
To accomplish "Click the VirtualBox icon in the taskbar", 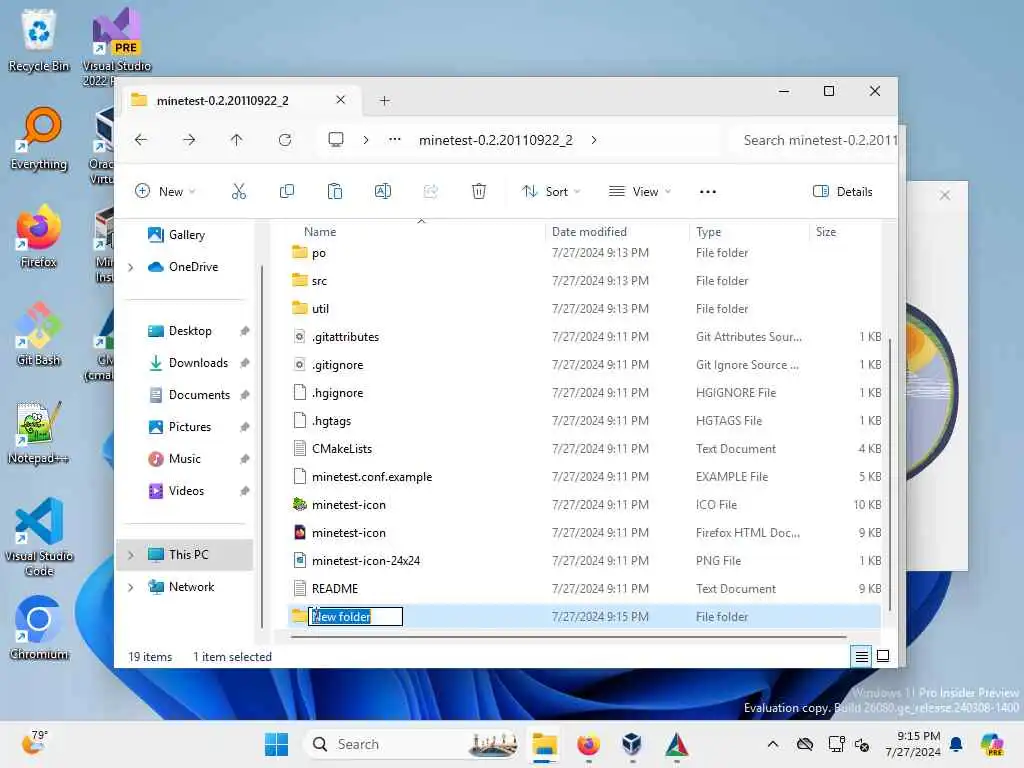I will (632, 744).
